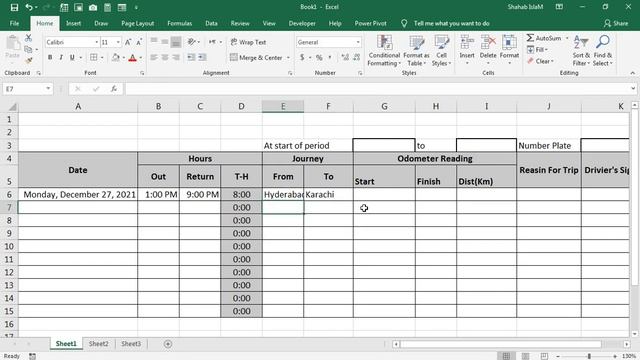Select cell containing Karachi

329,194
